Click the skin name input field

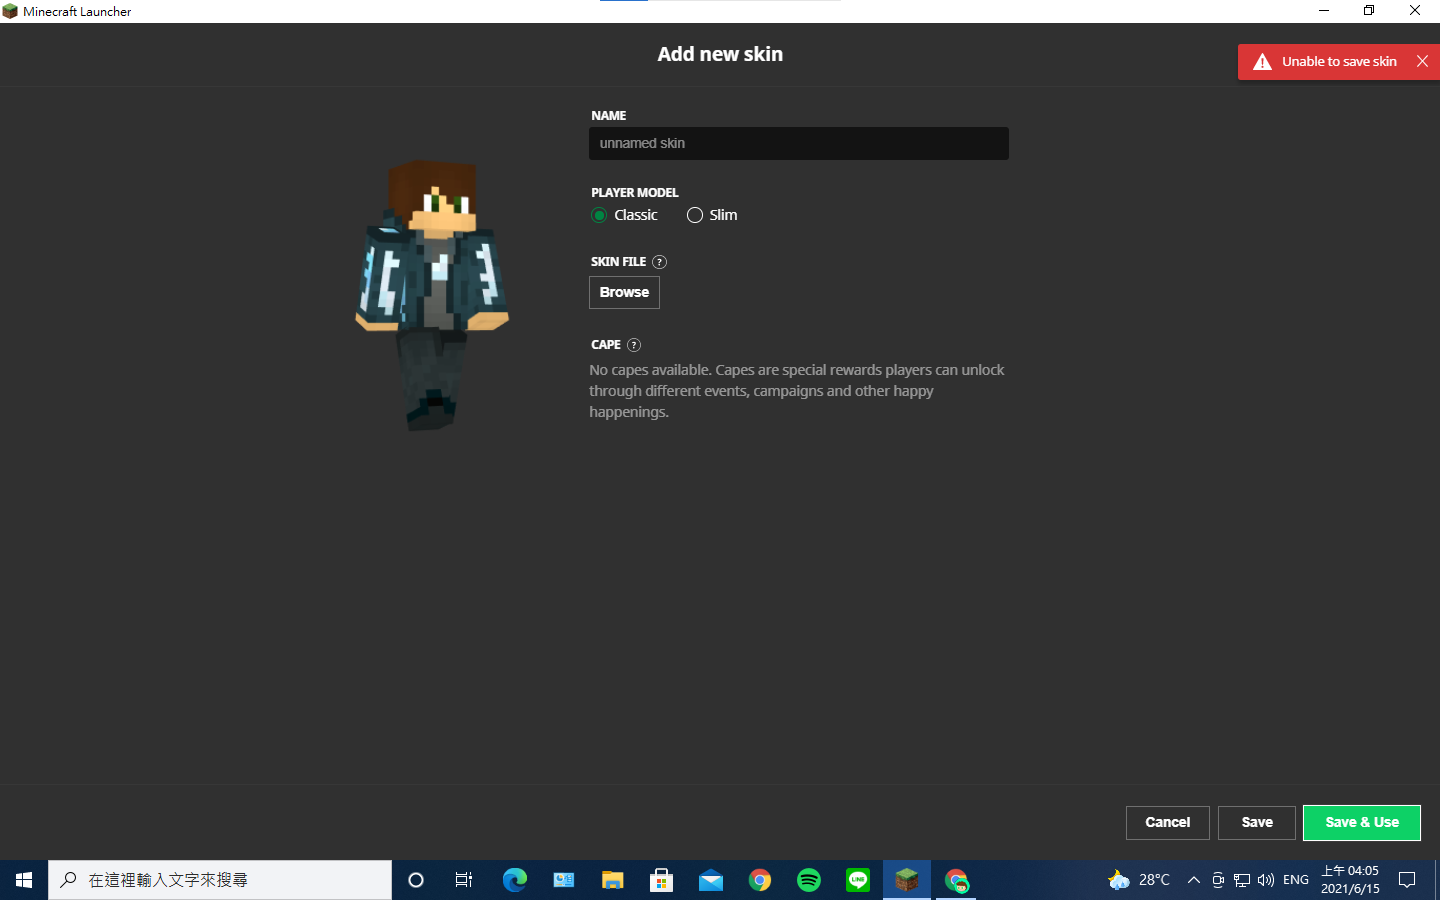coord(798,143)
